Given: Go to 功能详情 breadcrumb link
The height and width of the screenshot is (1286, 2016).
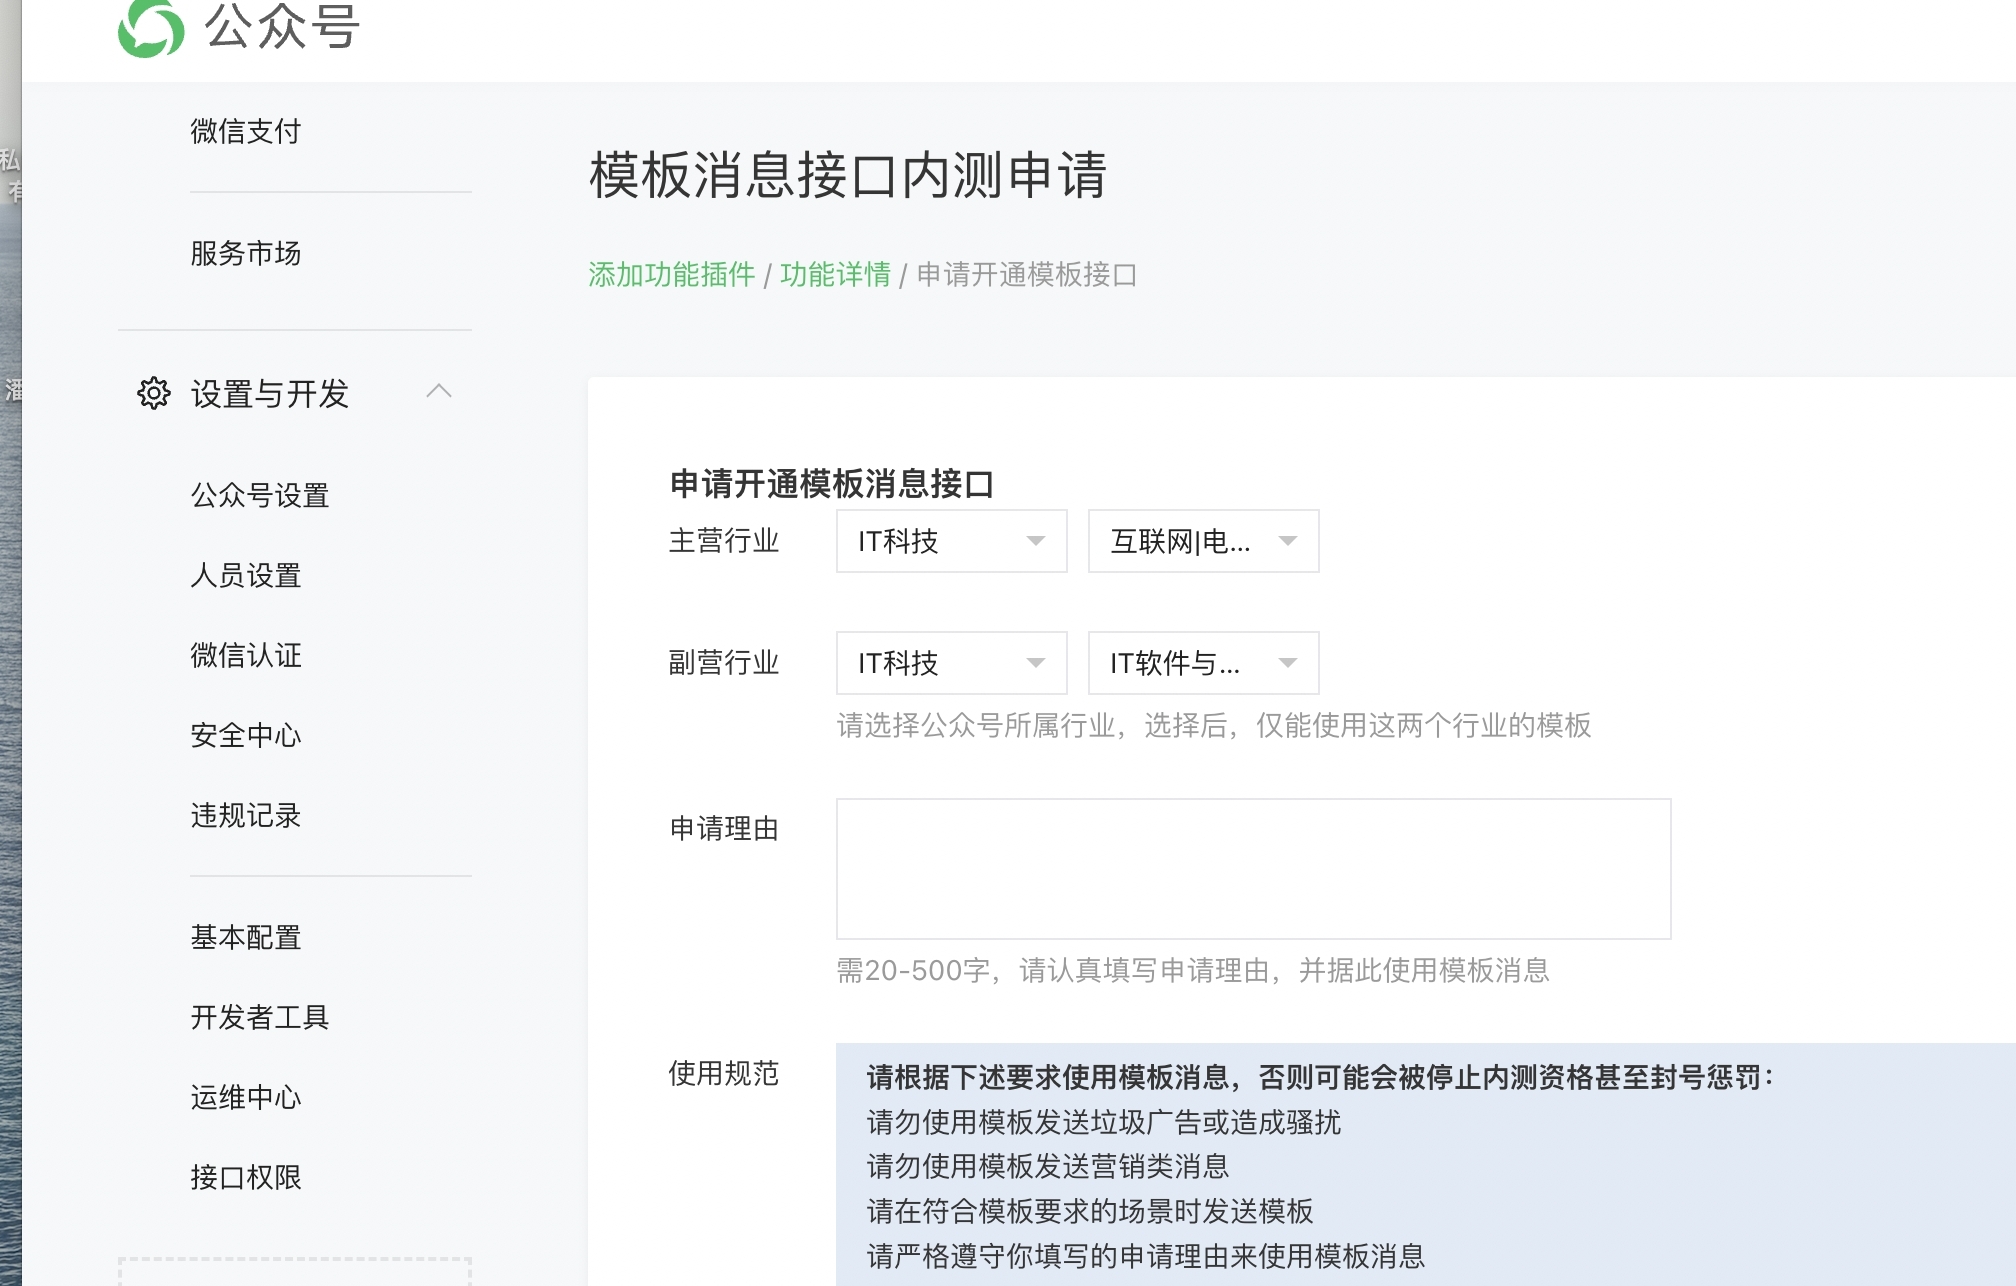Looking at the screenshot, I should [835, 274].
